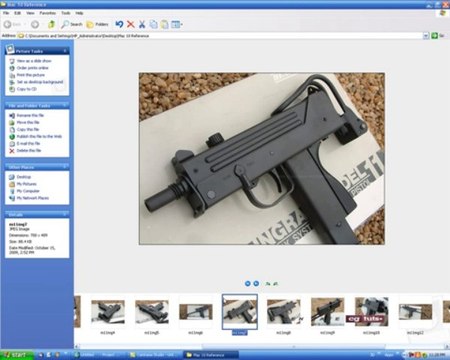
Task: Choose View as a slide show
Action: tap(30, 61)
